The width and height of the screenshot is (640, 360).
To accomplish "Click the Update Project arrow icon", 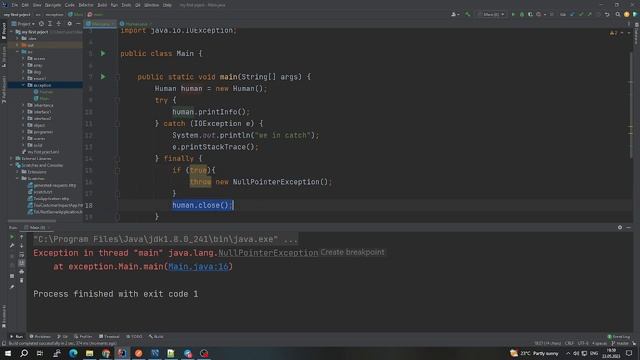I will (x=572, y=14).
